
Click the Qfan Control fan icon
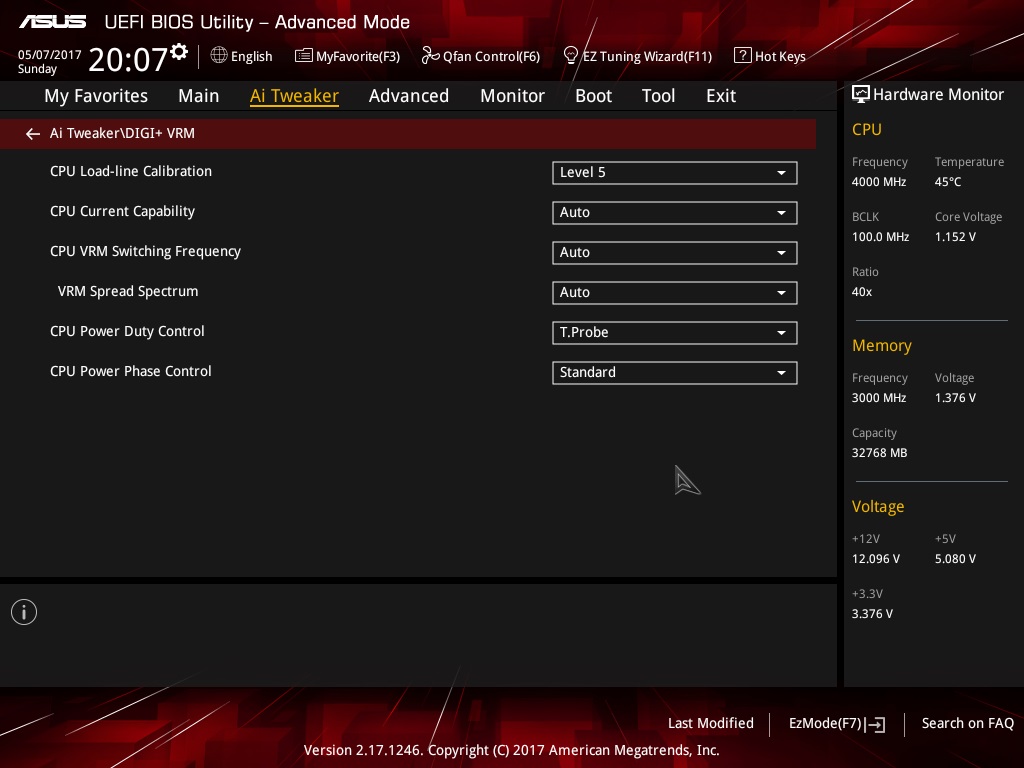click(430, 56)
